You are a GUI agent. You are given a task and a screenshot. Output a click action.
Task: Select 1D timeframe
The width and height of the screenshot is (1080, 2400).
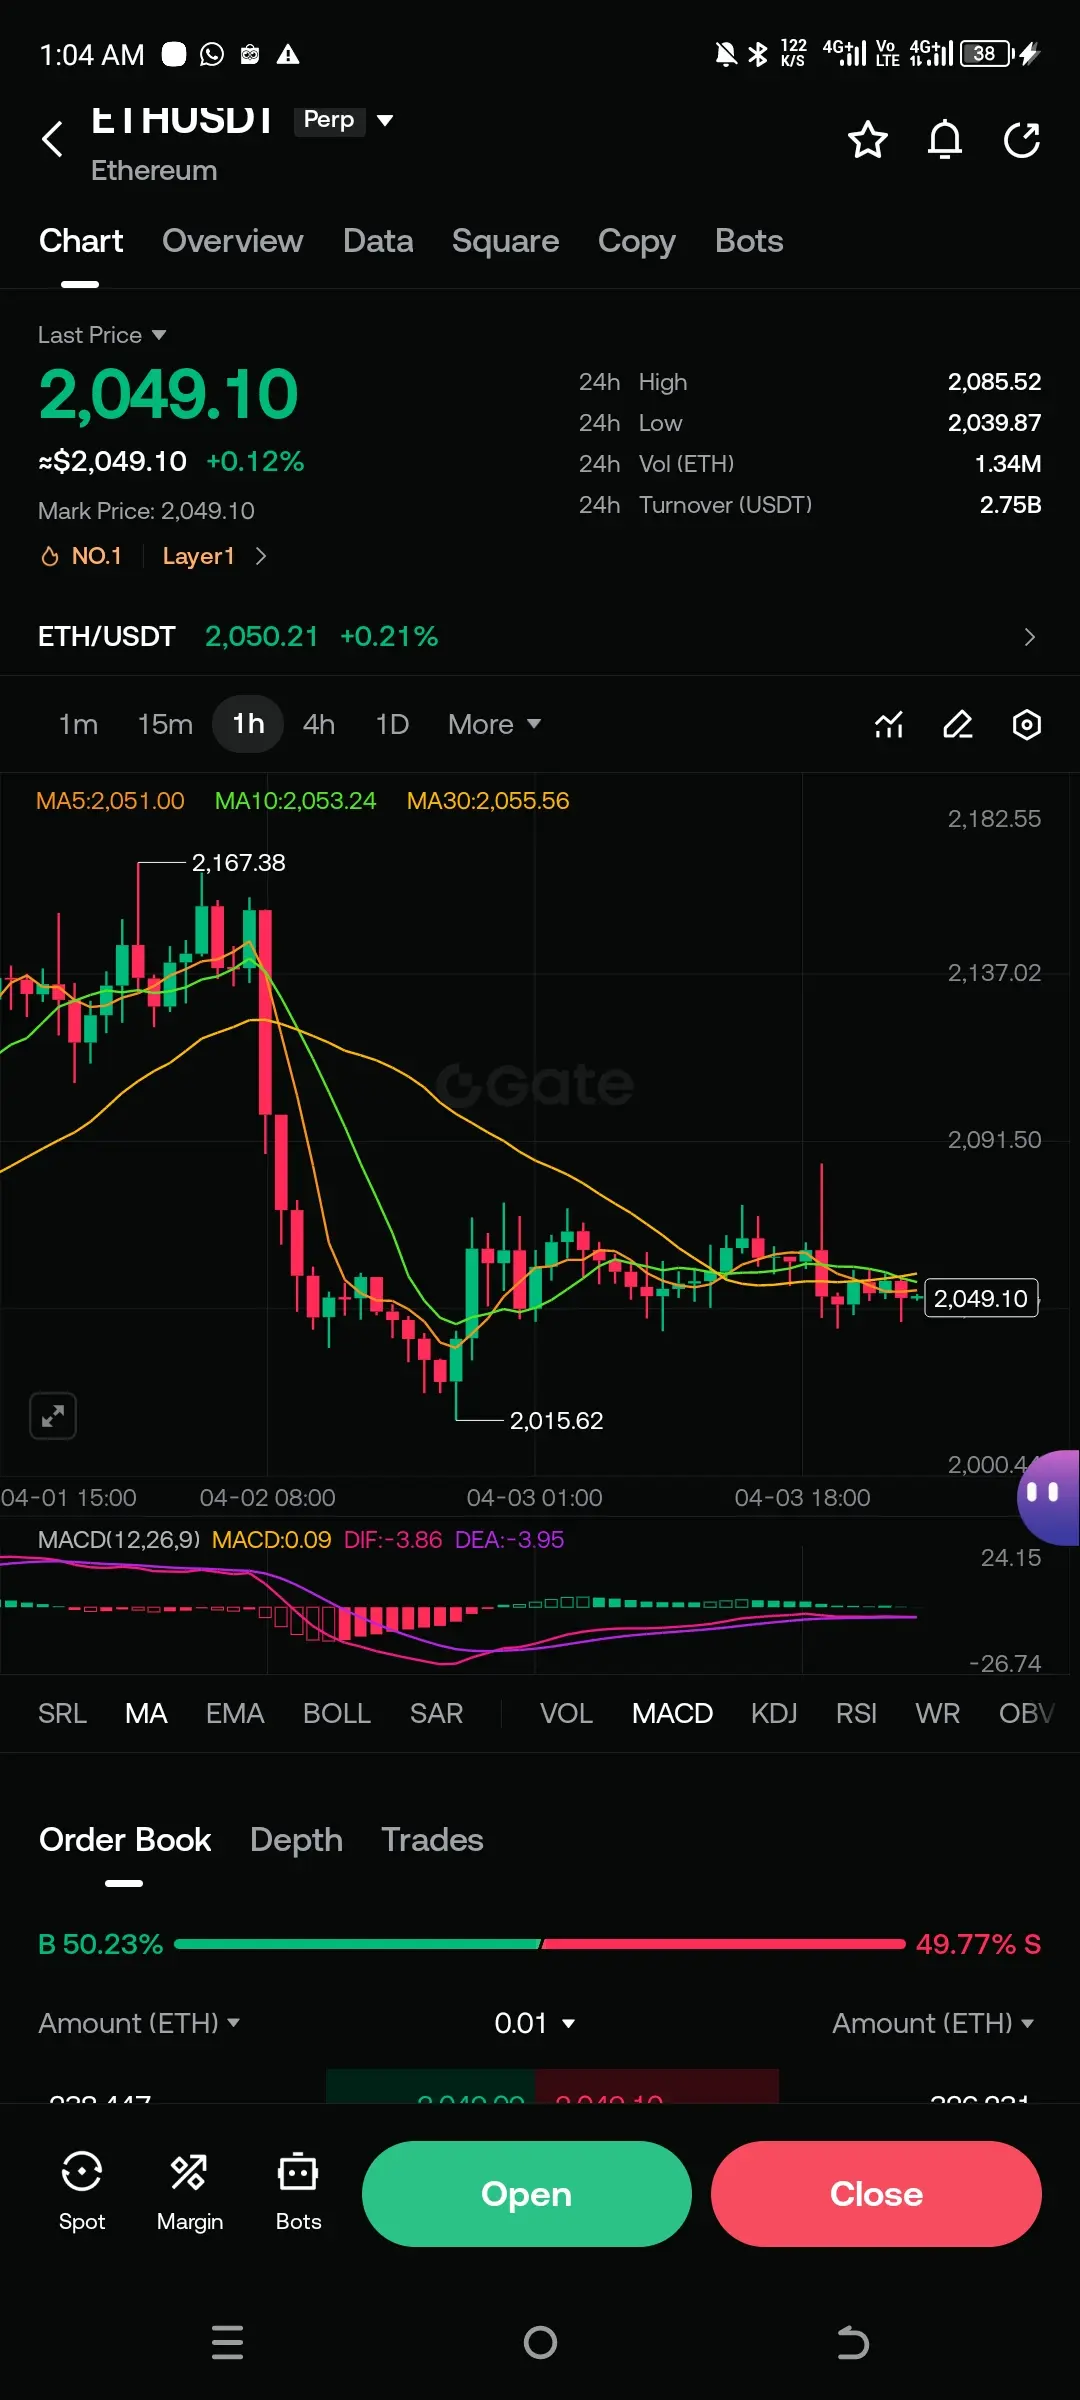pyautogui.click(x=392, y=724)
